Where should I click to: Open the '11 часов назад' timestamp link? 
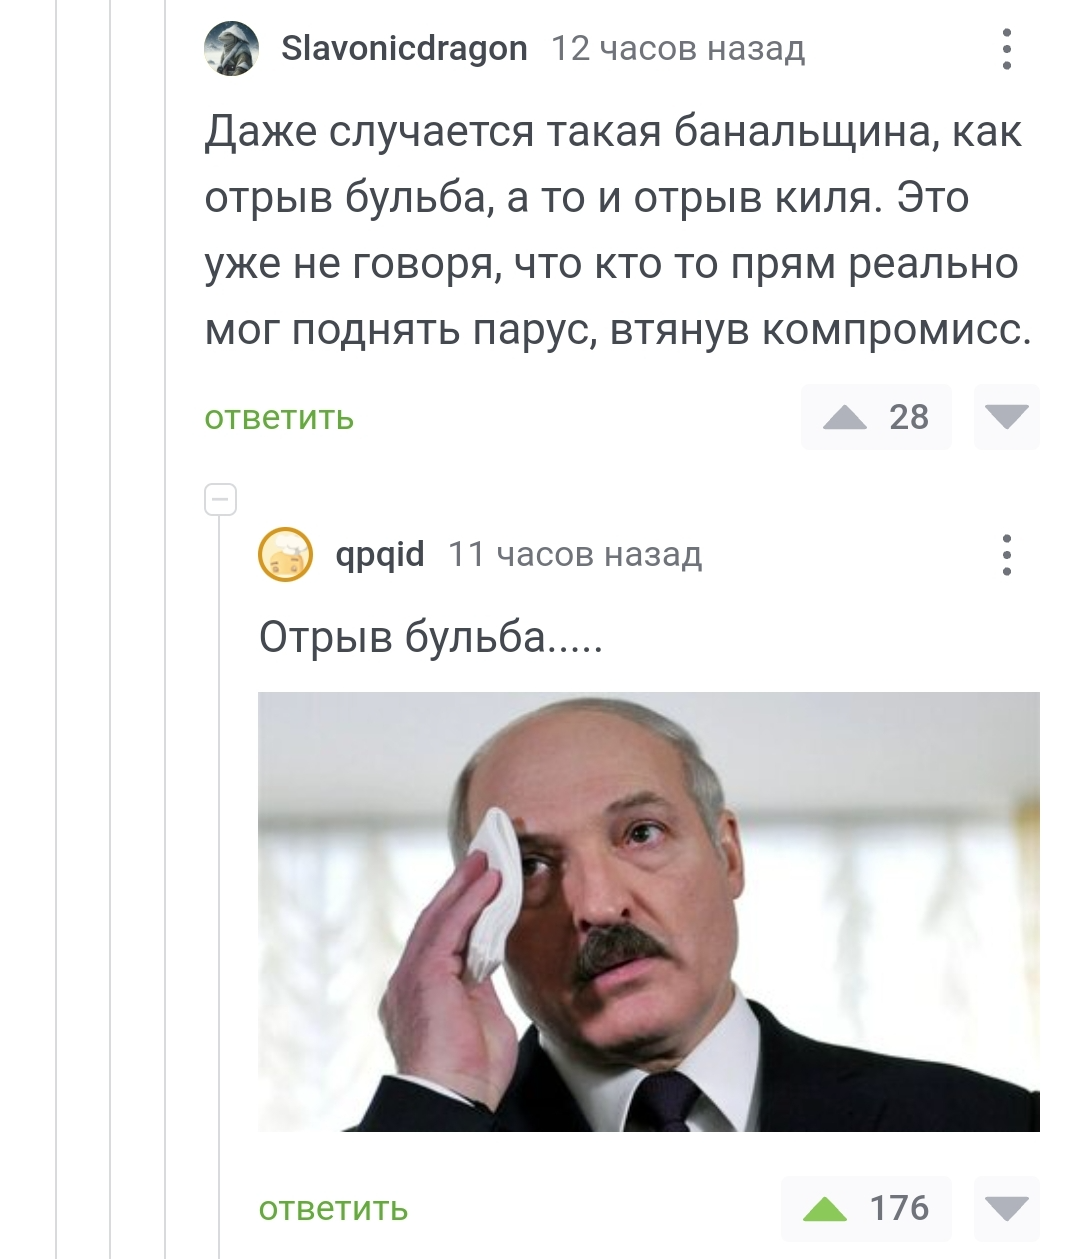(x=575, y=554)
